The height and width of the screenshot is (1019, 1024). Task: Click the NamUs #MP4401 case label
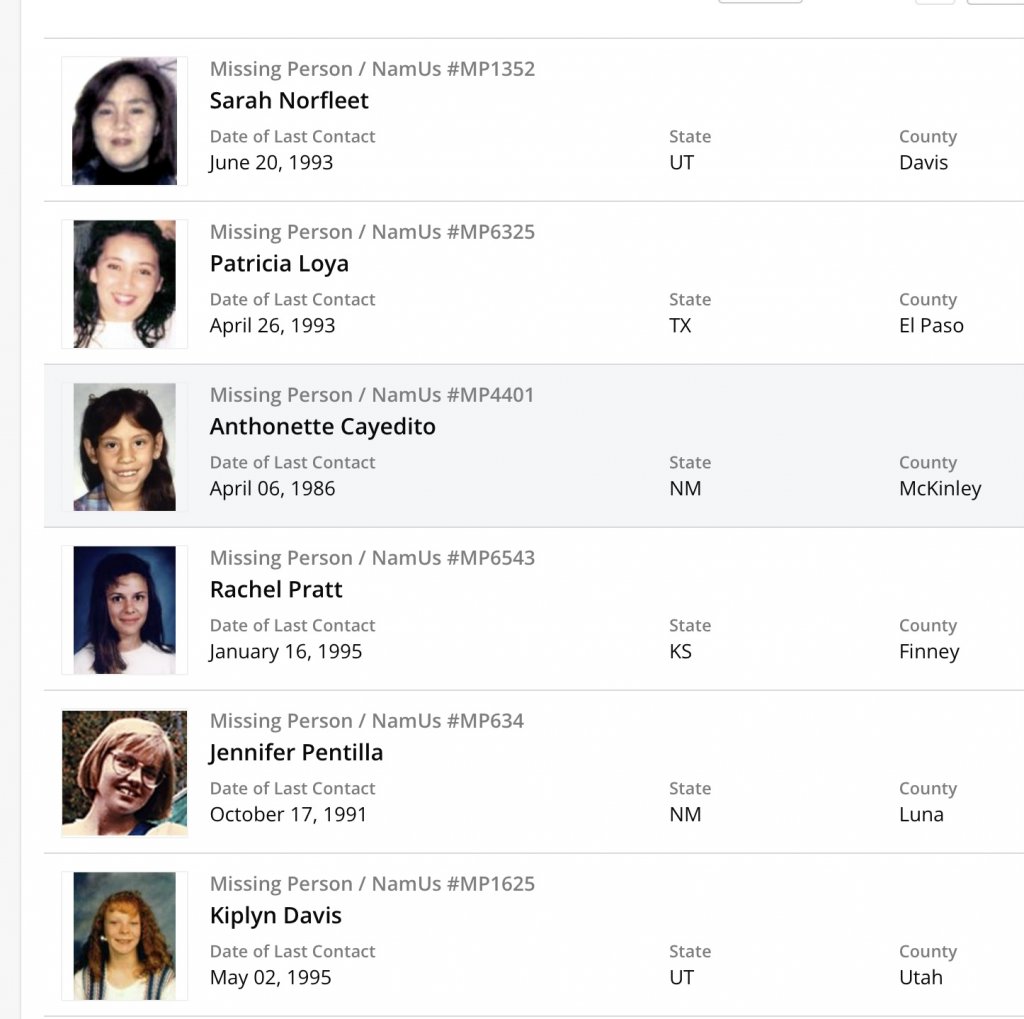[372, 395]
